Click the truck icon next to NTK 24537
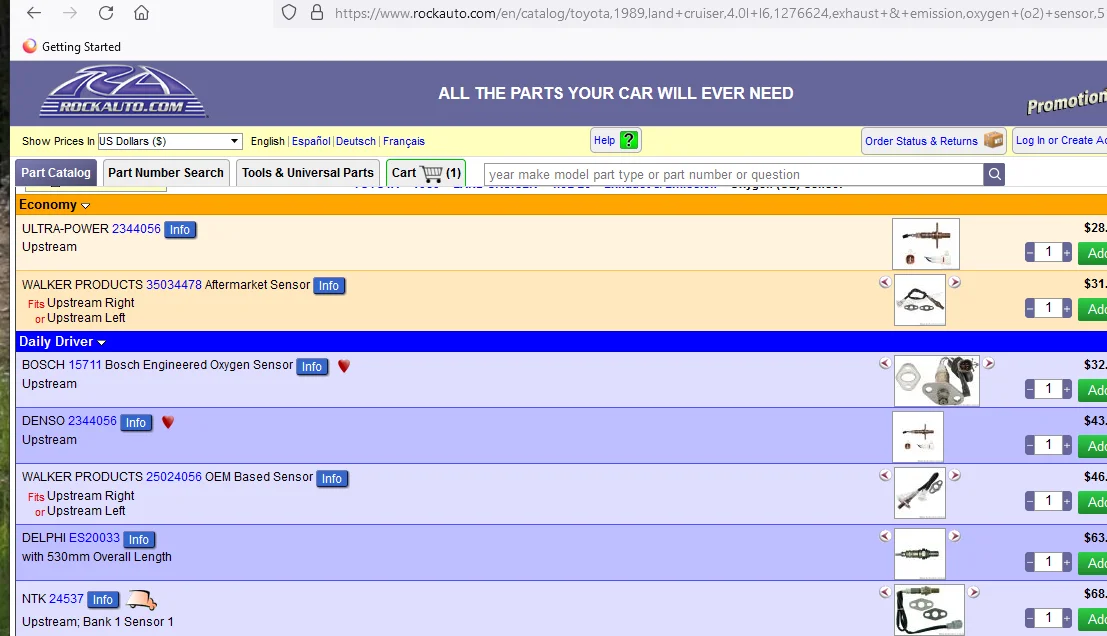This screenshot has width=1107, height=636. (x=141, y=600)
